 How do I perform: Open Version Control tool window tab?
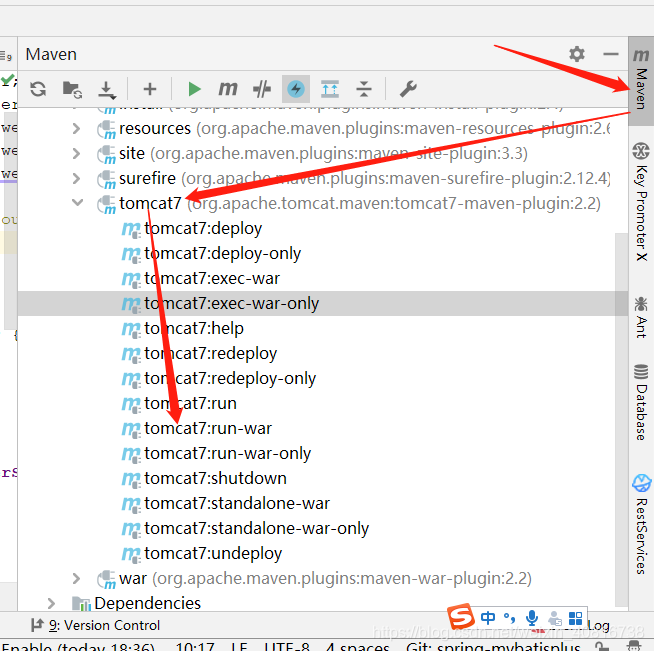tap(96, 625)
